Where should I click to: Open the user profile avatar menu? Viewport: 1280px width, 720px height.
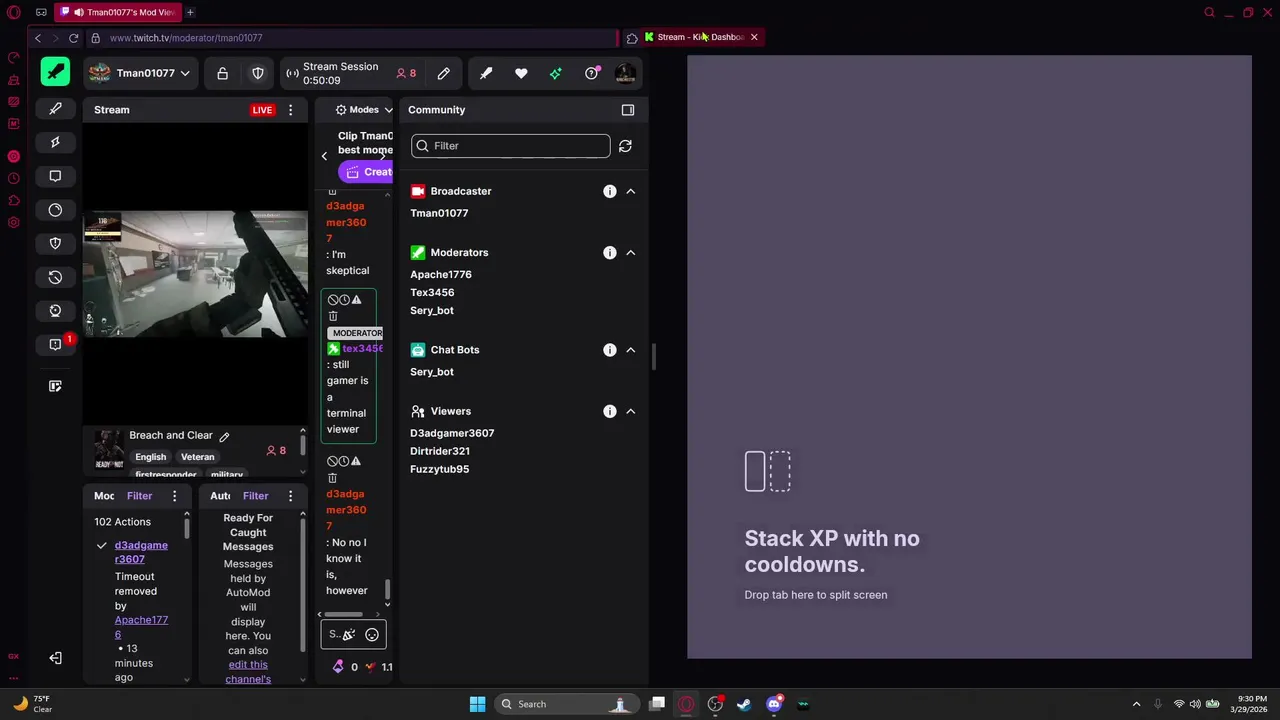point(625,73)
